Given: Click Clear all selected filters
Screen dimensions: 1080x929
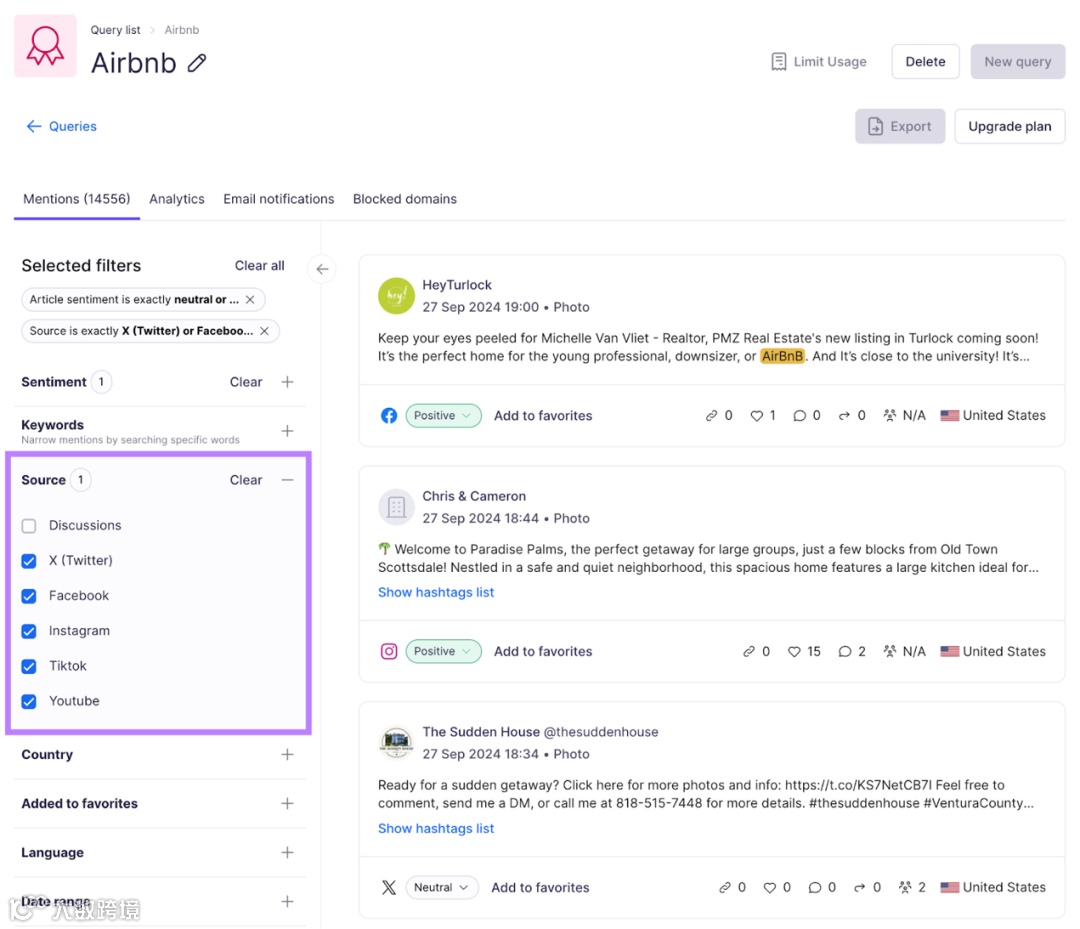Looking at the screenshot, I should point(259,266).
